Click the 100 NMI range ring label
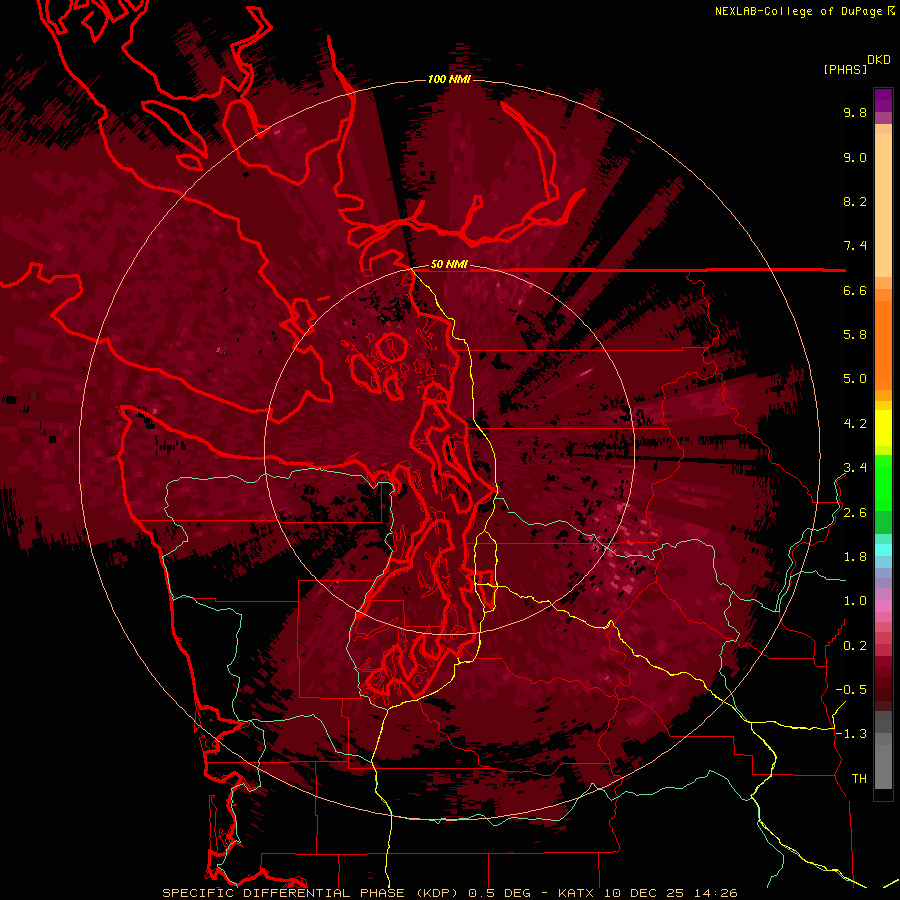This screenshot has height=900, width=900. click(449, 79)
